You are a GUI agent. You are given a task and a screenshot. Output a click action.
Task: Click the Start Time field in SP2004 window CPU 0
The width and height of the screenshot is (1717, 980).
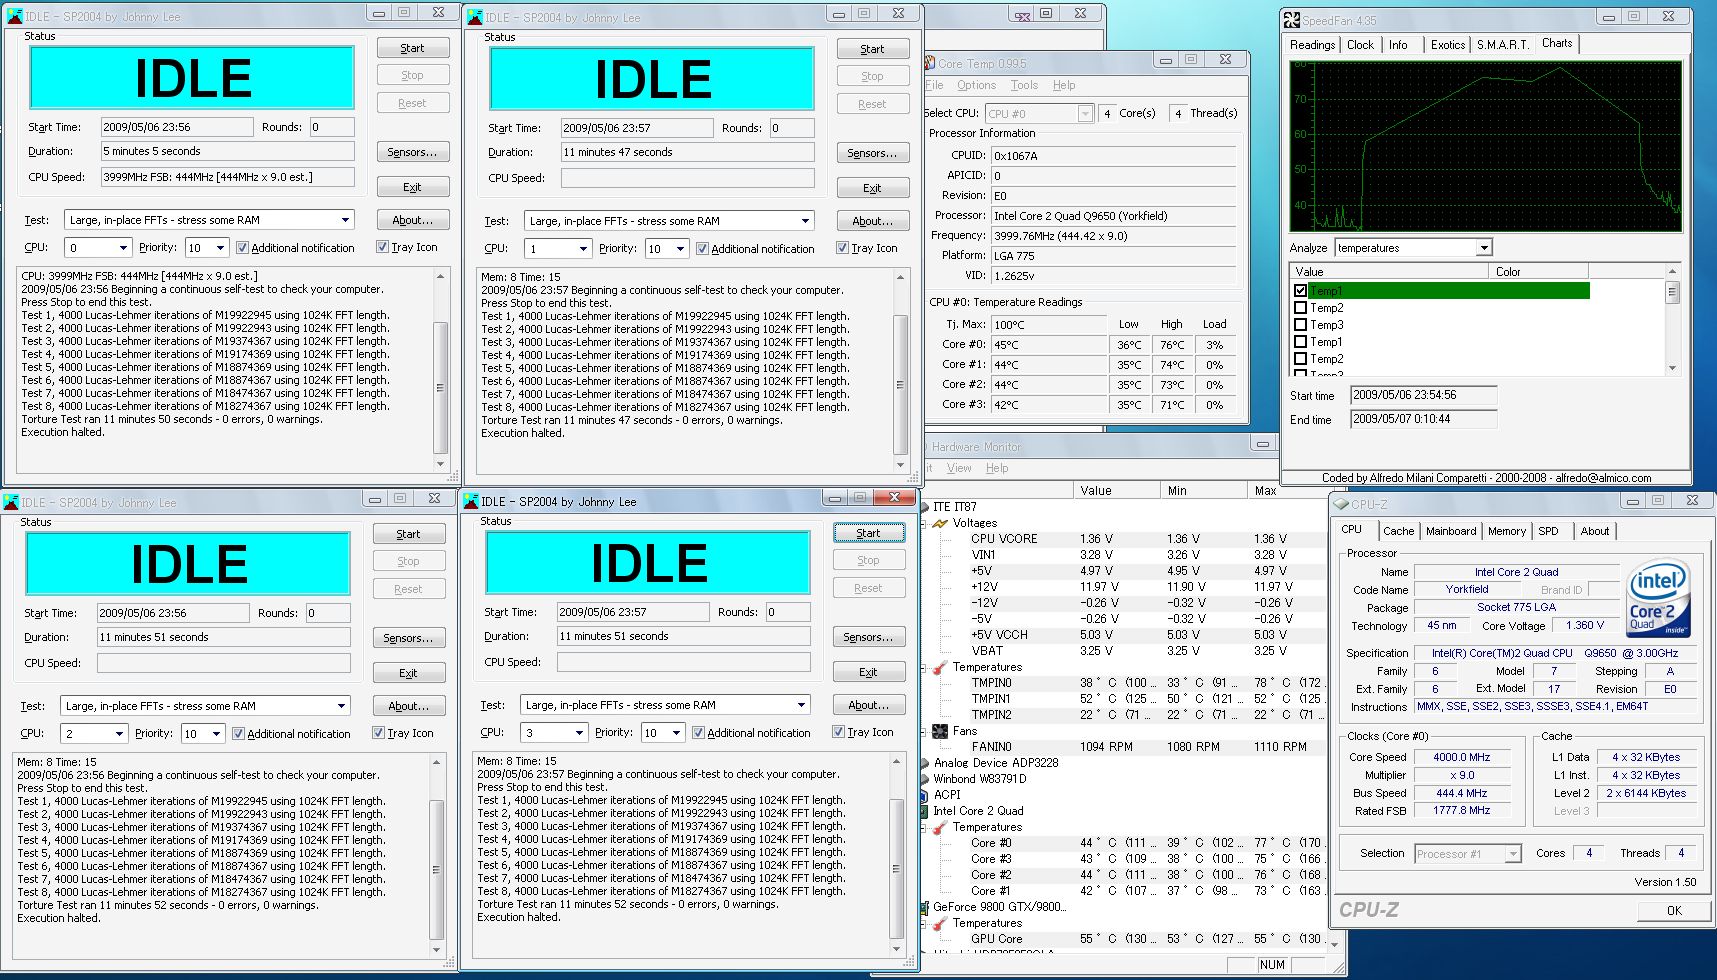[x=177, y=127]
